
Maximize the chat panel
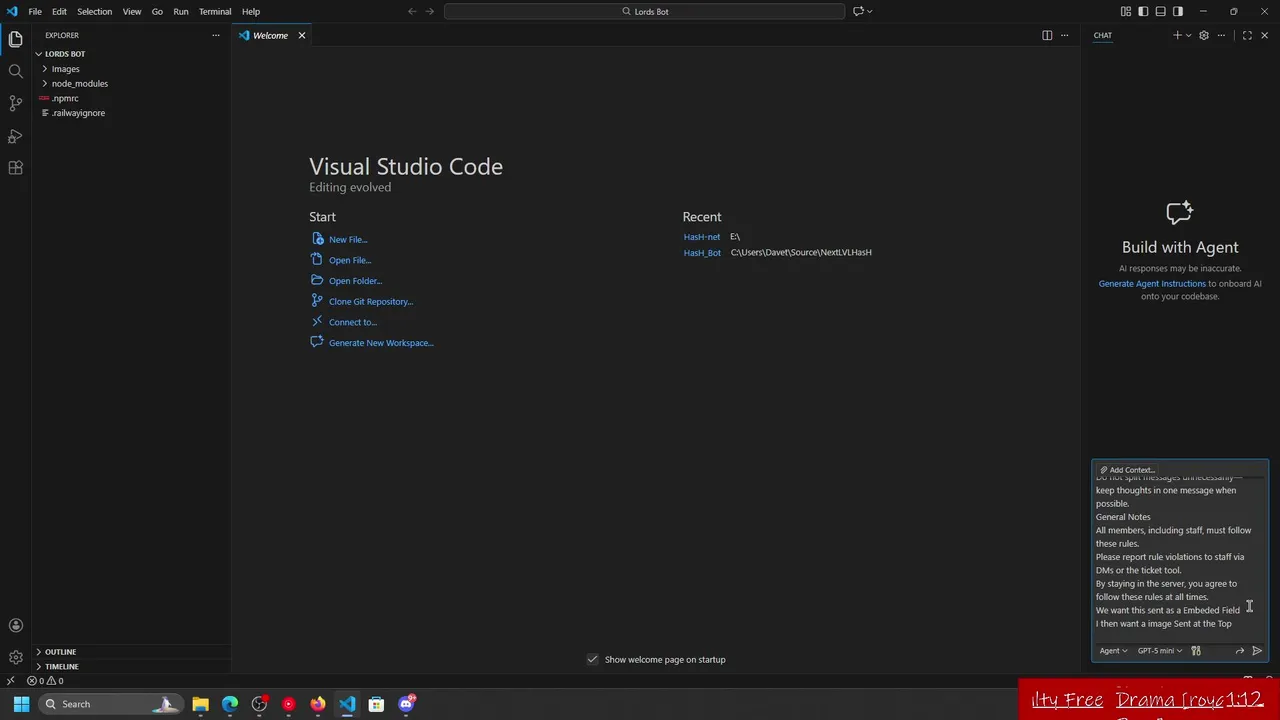point(1247,35)
